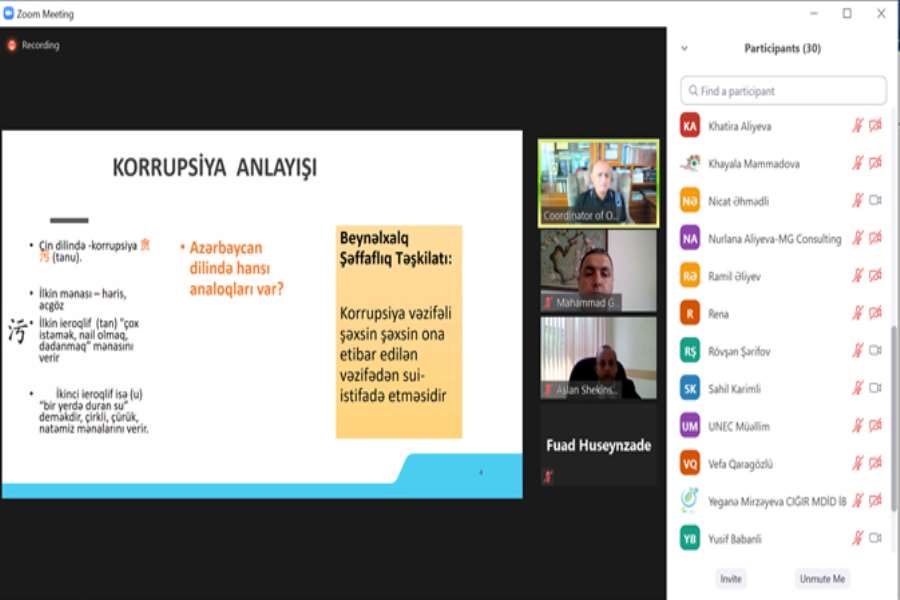The width and height of the screenshot is (900, 600).
Task: Select Mahammad's video thumbnail
Action: point(598,271)
